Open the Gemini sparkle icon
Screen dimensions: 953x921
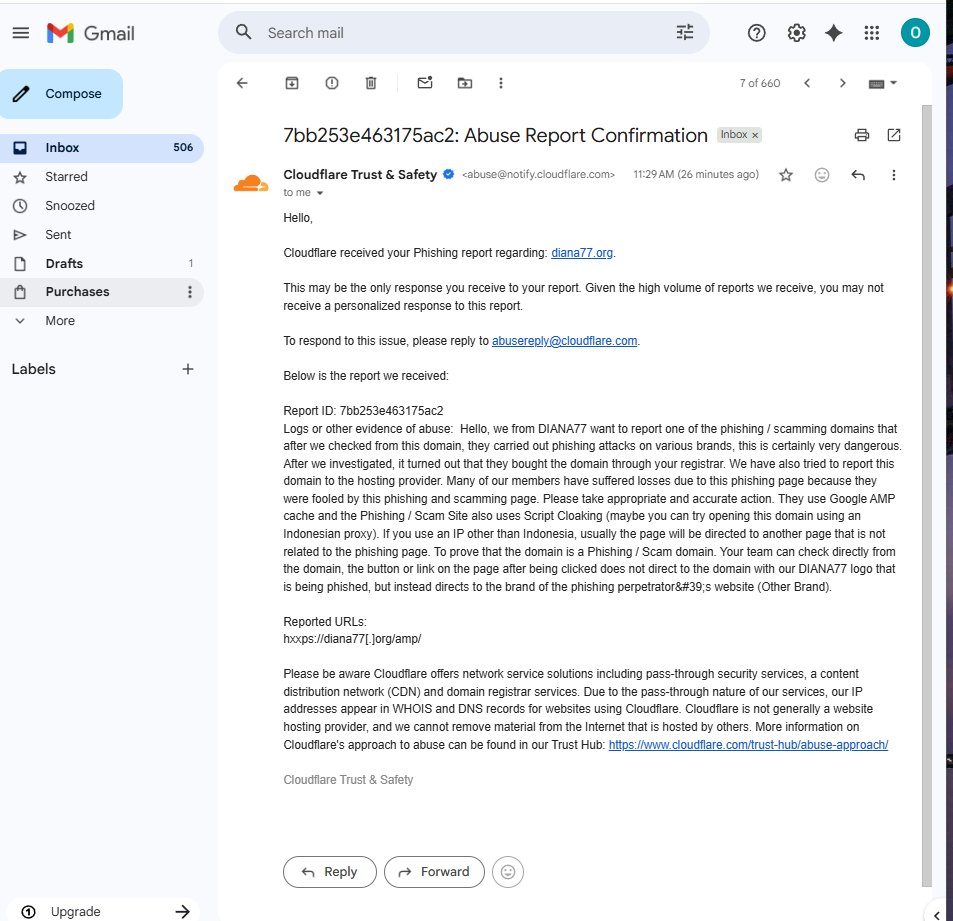(x=833, y=33)
